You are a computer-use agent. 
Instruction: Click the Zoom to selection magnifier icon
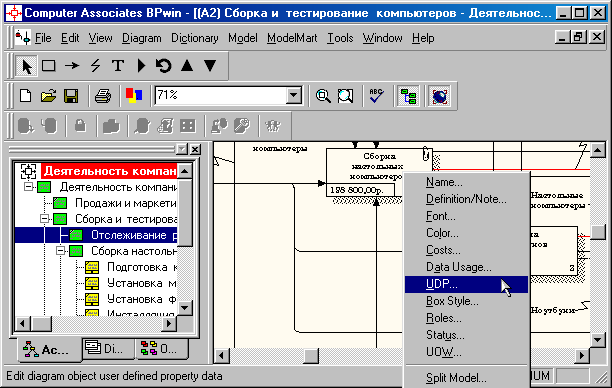pos(345,96)
